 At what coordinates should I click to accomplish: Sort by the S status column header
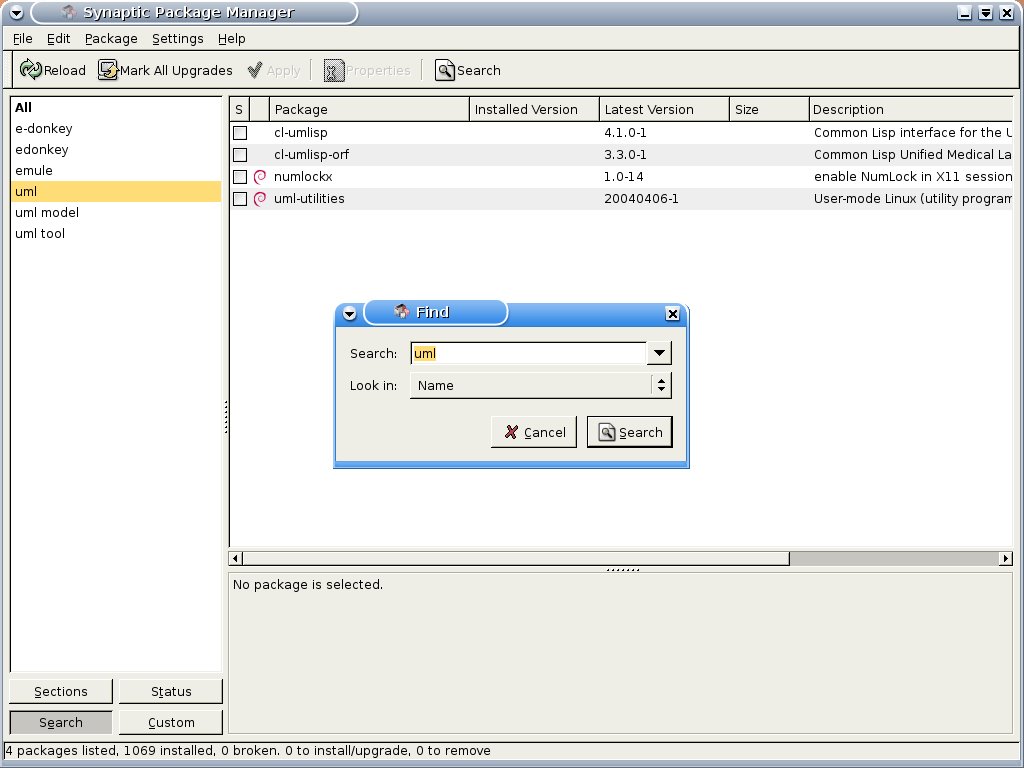pos(239,109)
